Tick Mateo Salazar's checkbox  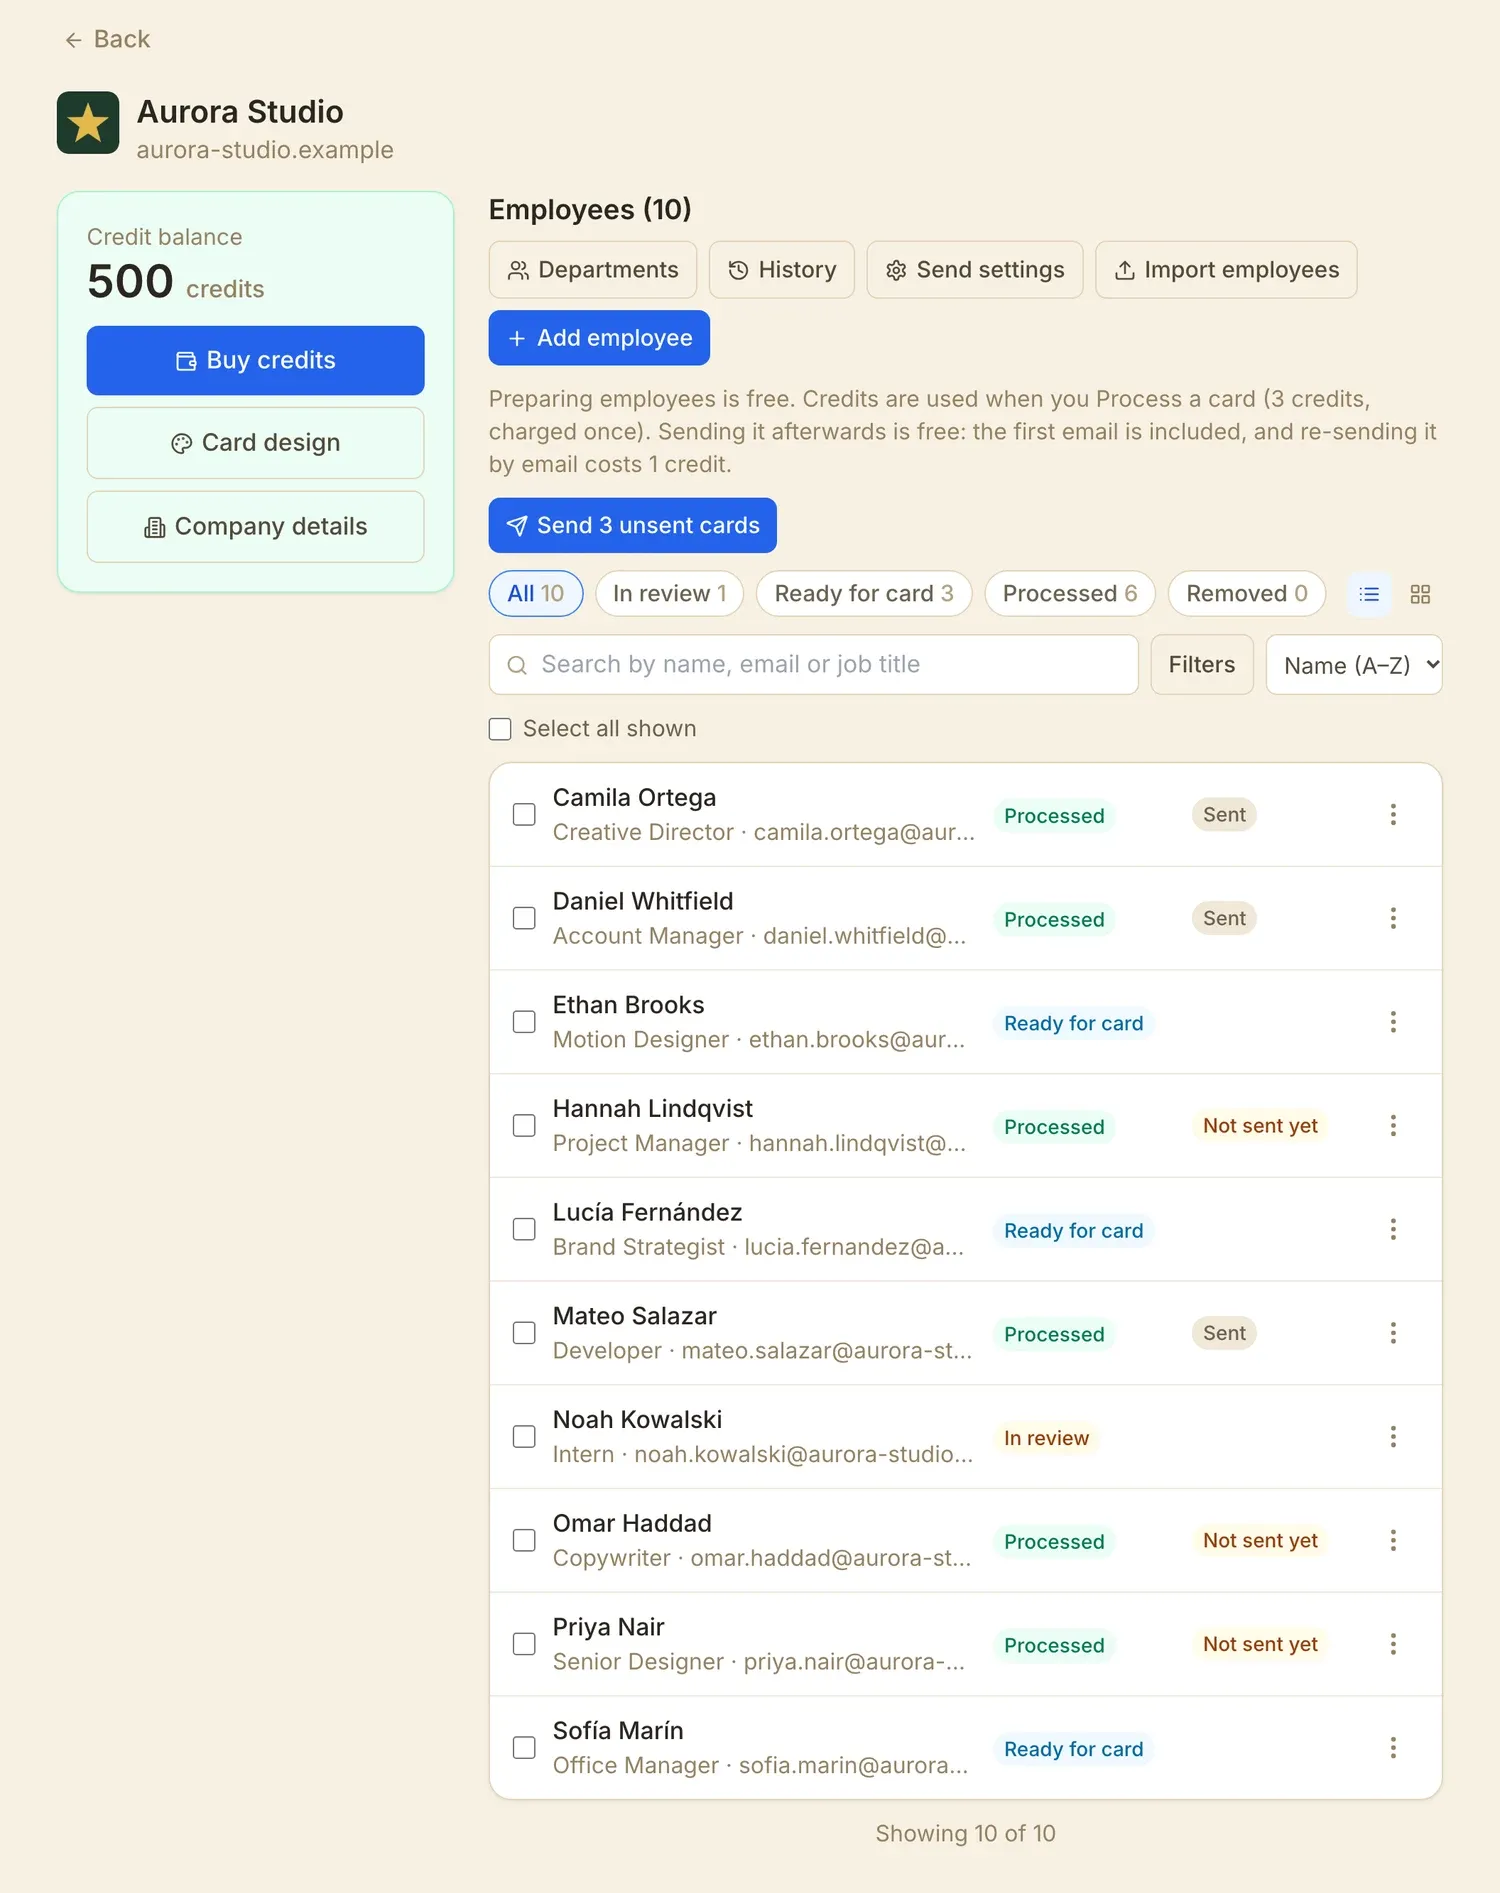524,1333
